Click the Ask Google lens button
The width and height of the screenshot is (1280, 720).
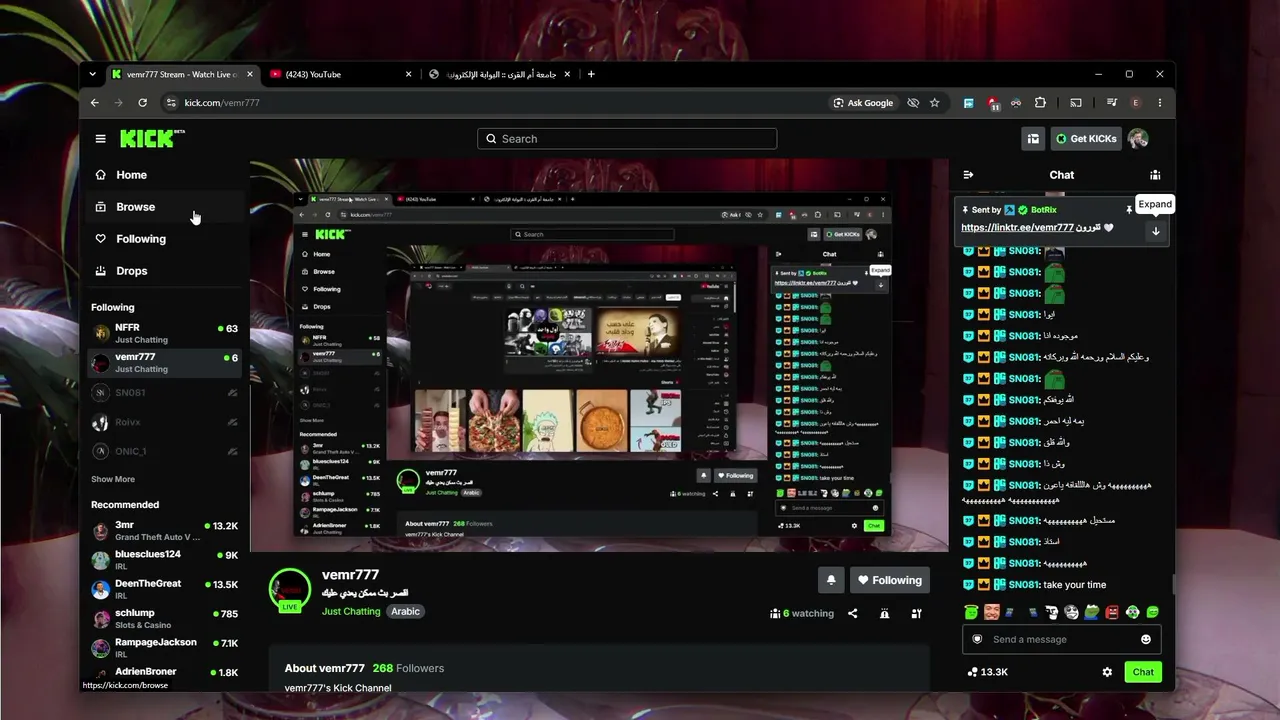[x=864, y=103]
